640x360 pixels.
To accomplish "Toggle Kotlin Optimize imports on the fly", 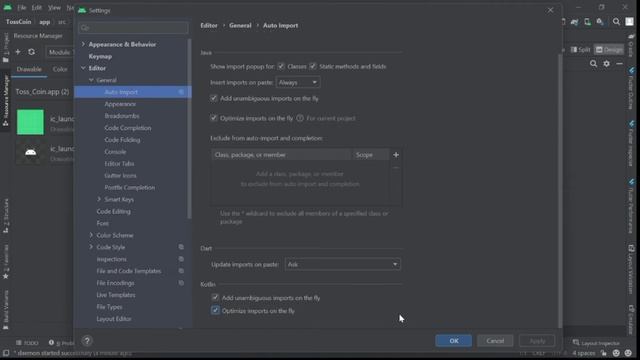I will tap(215, 311).
